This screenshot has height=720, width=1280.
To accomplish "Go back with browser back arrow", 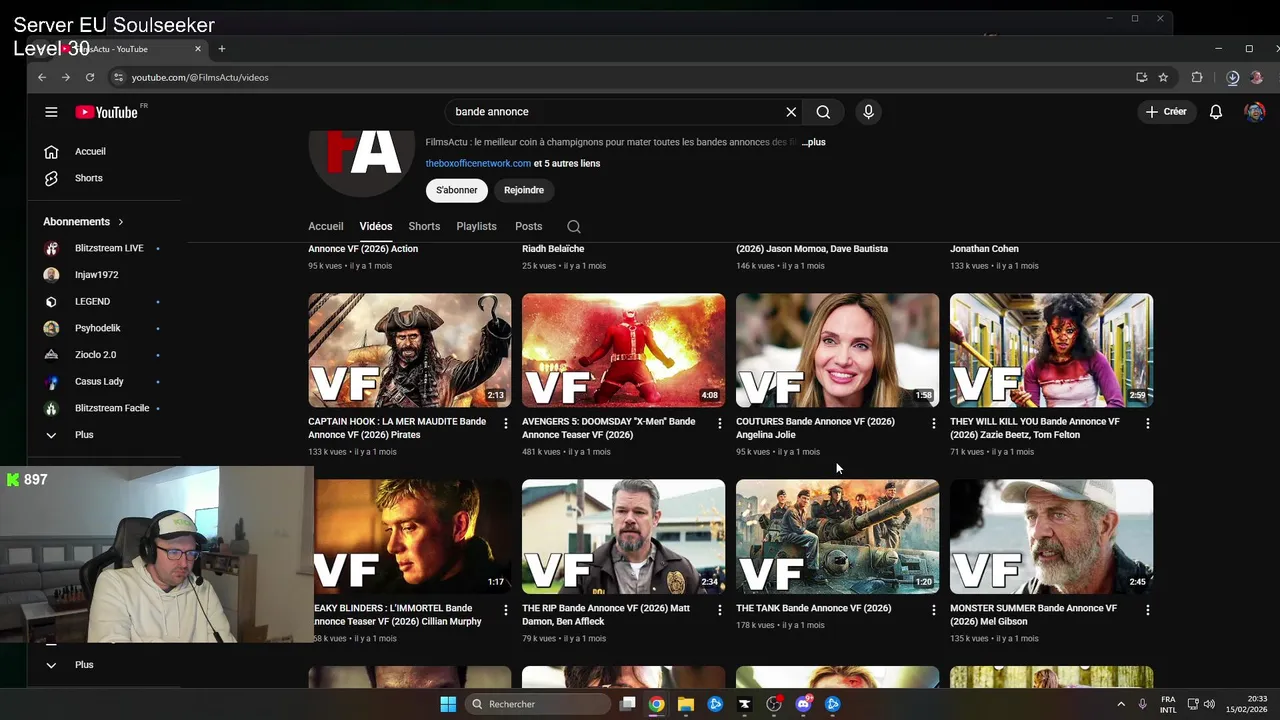I will click(x=42, y=77).
